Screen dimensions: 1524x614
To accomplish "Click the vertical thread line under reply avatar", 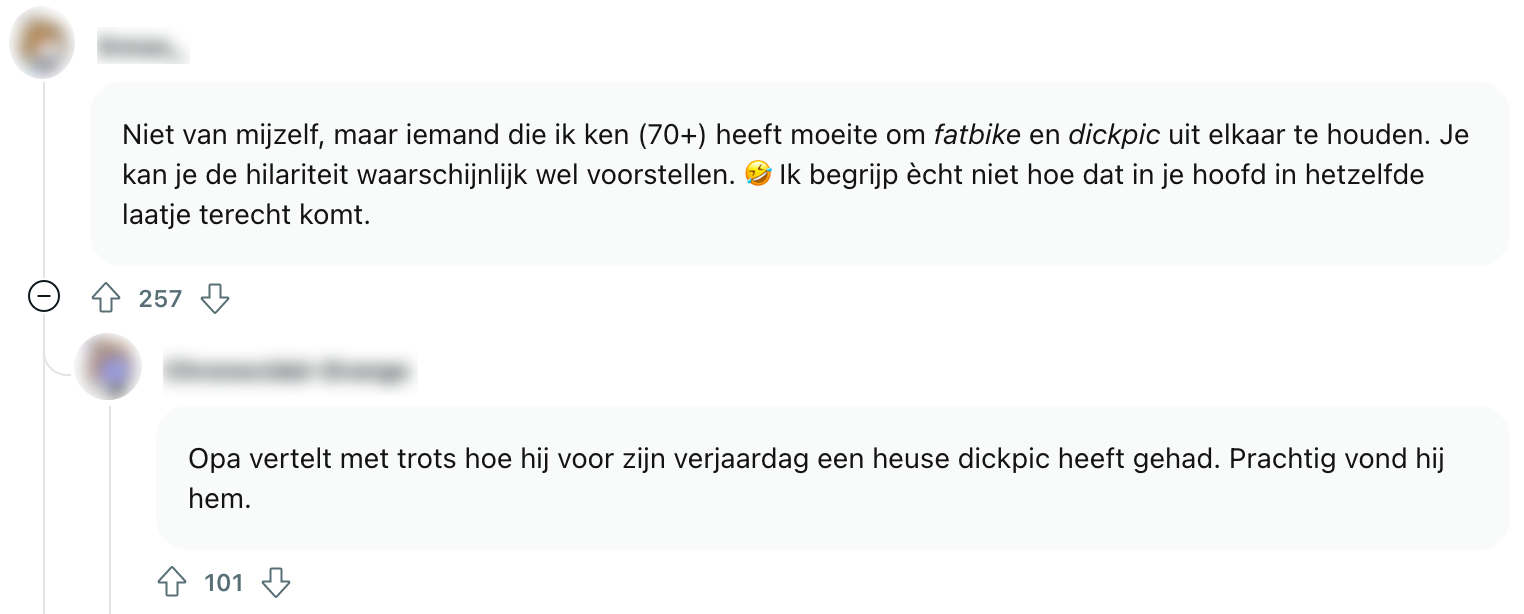I will [x=109, y=500].
